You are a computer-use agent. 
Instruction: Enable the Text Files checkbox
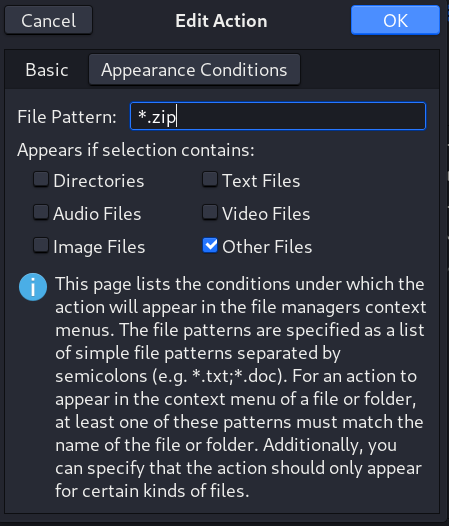tap(210, 179)
